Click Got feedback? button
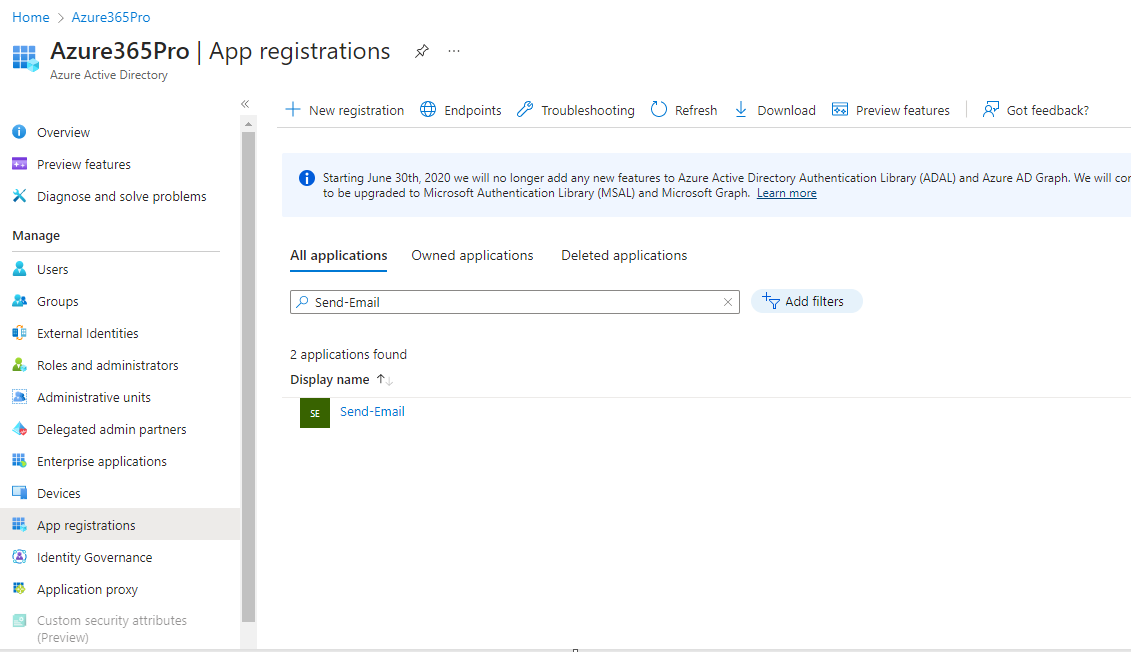This screenshot has width=1131, height=652. point(1036,110)
